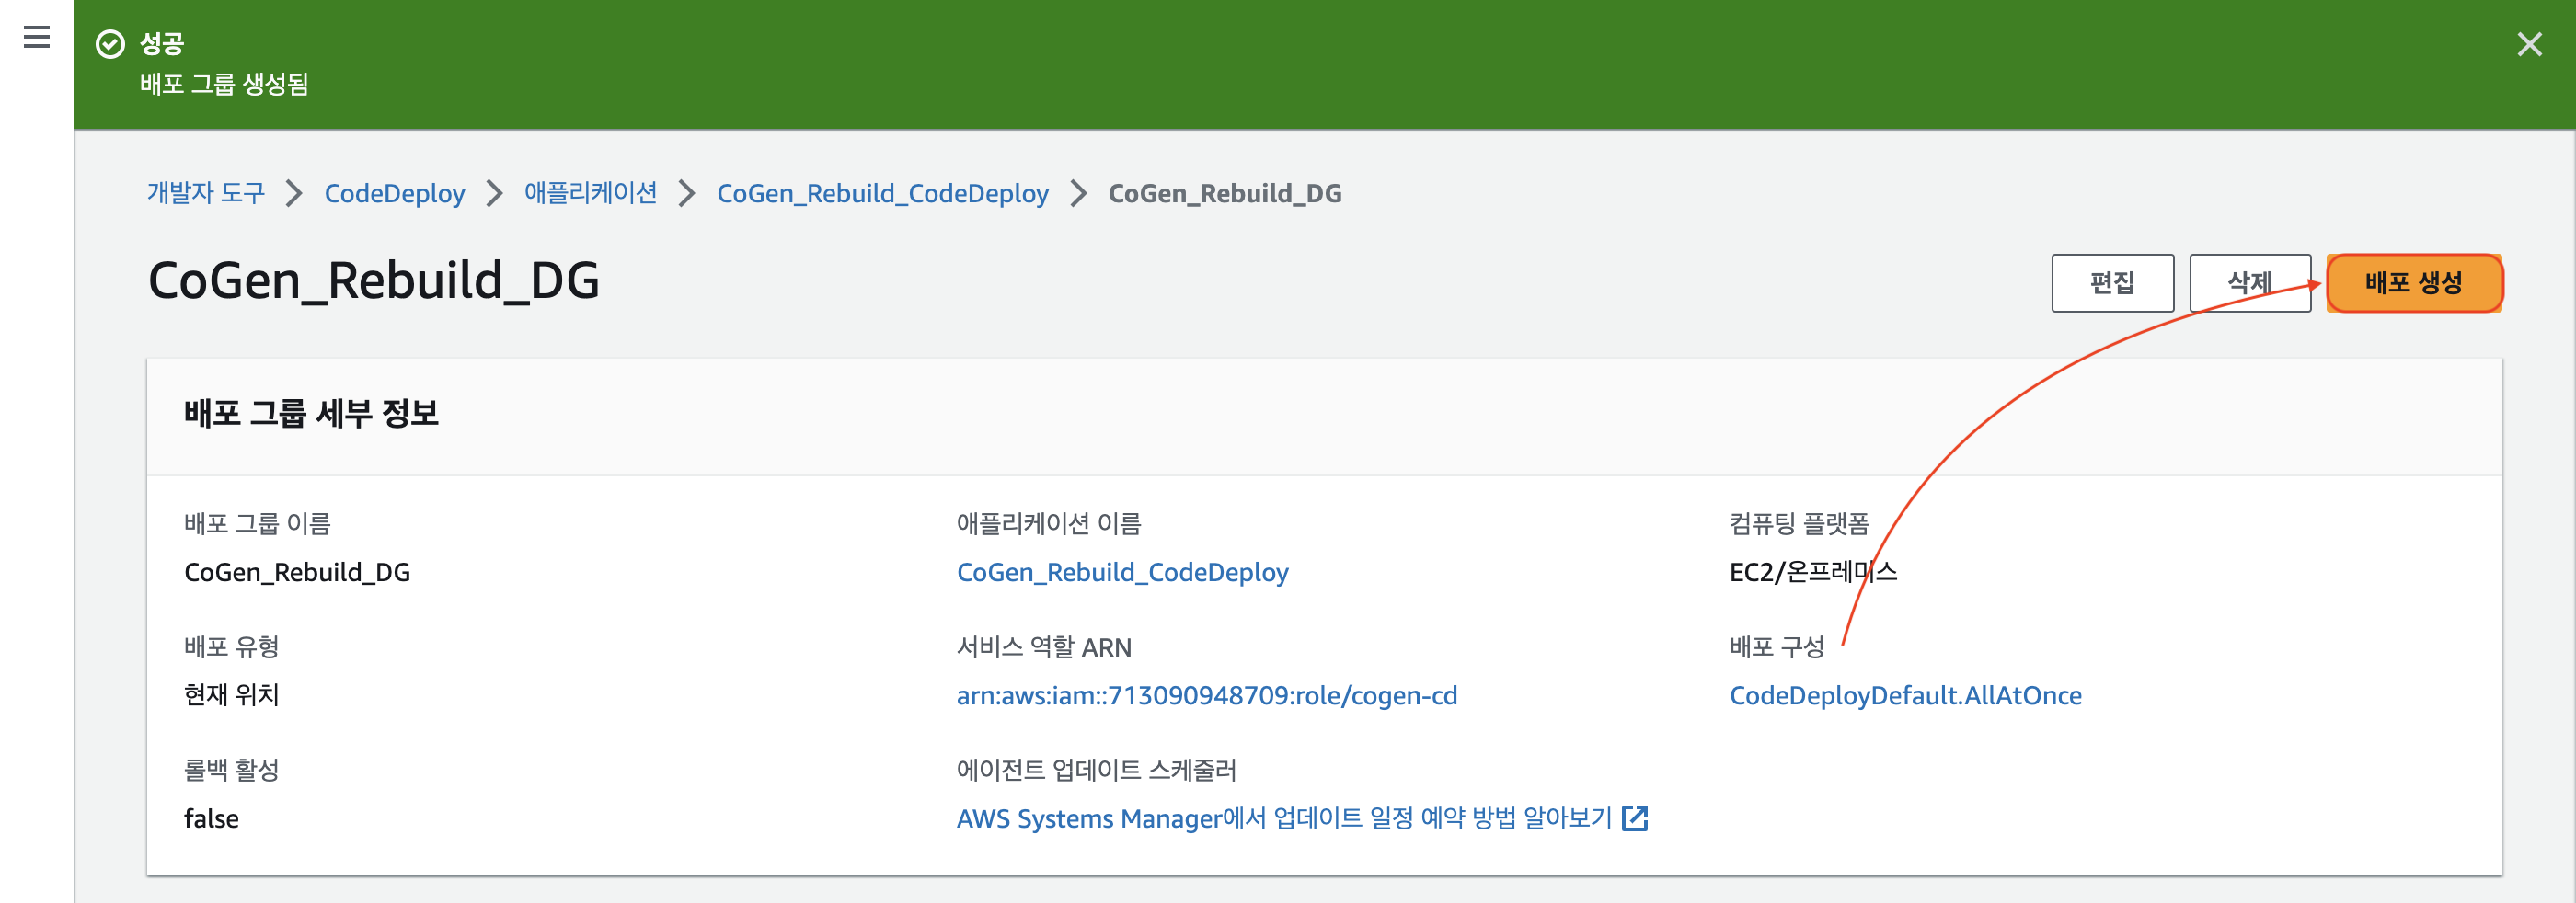Open CodeDeploy breadcrumb link
Viewport: 2576px width, 903px height.
(395, 193)
